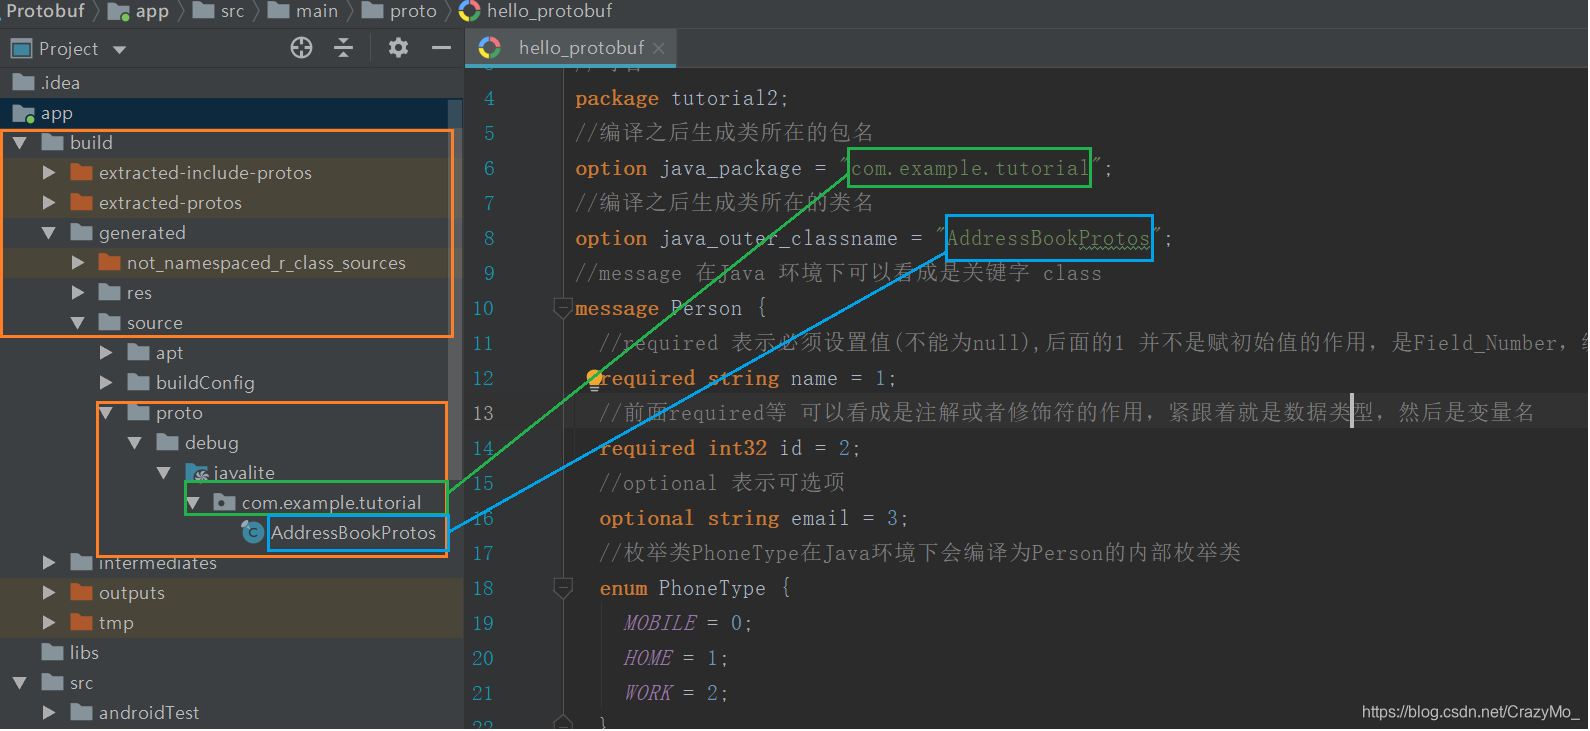The image size is (1590, 731).
Task: Expand the apt folder
Action: [x=106, y=353]
